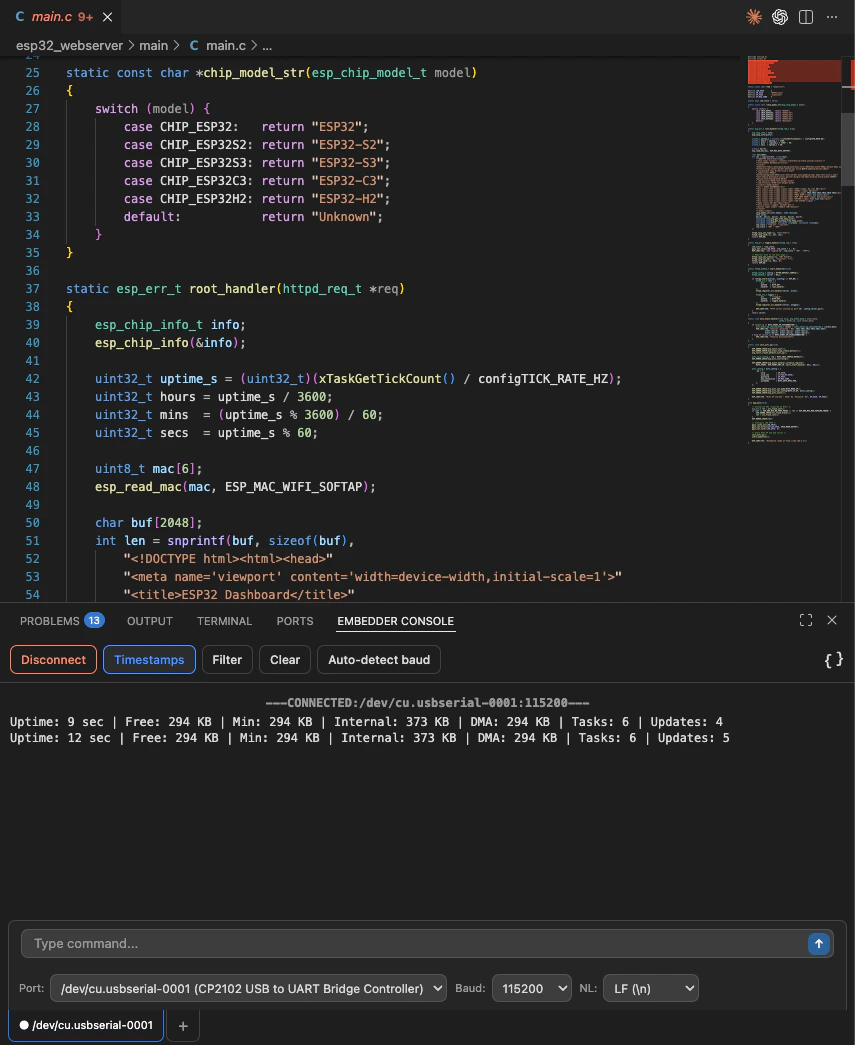The width and height of the screenshot is (855, 1045).
Task: Click the orange starburst extension icon
Action: (x=753, y=17)
